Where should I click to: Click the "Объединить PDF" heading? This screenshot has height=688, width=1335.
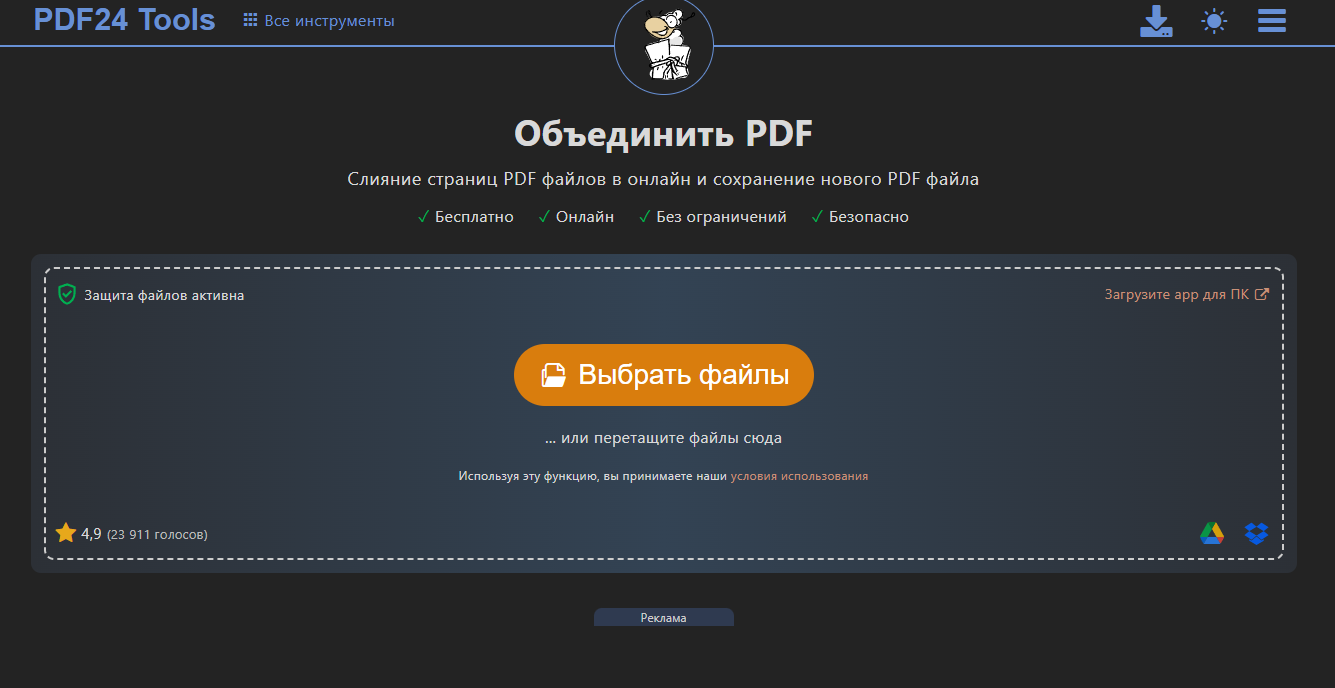coord(664,133)
